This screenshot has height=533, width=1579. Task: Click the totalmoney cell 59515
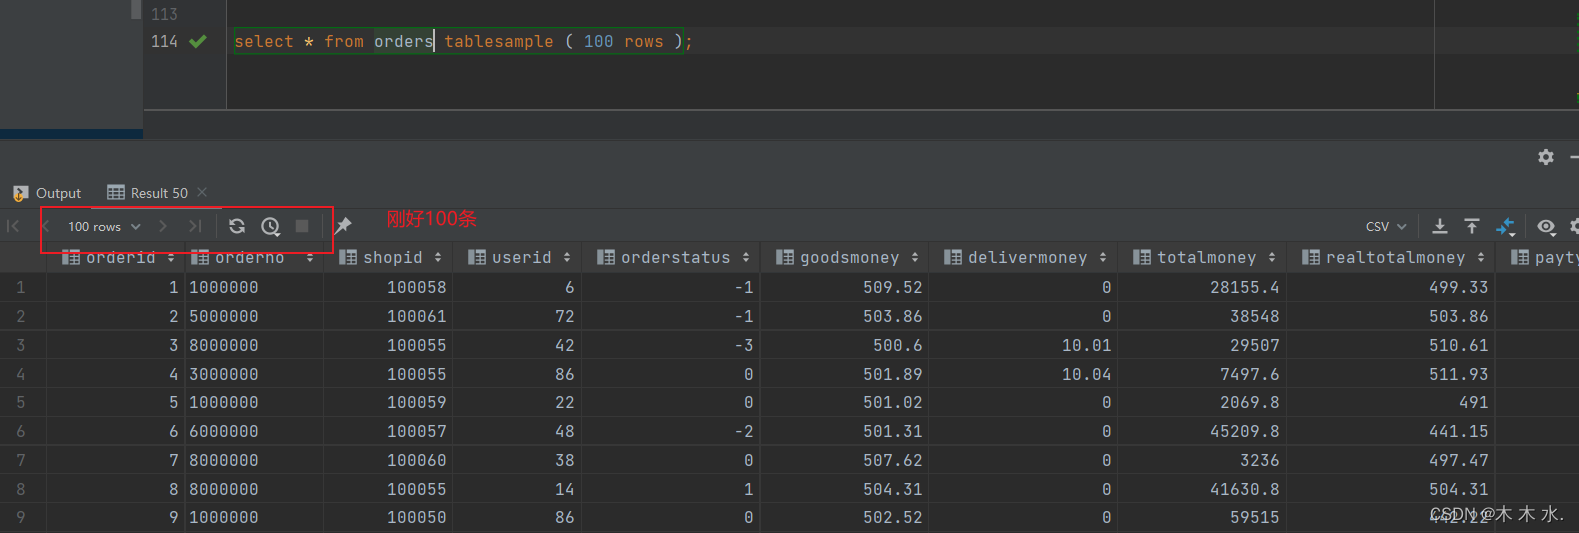(1203, 517)
